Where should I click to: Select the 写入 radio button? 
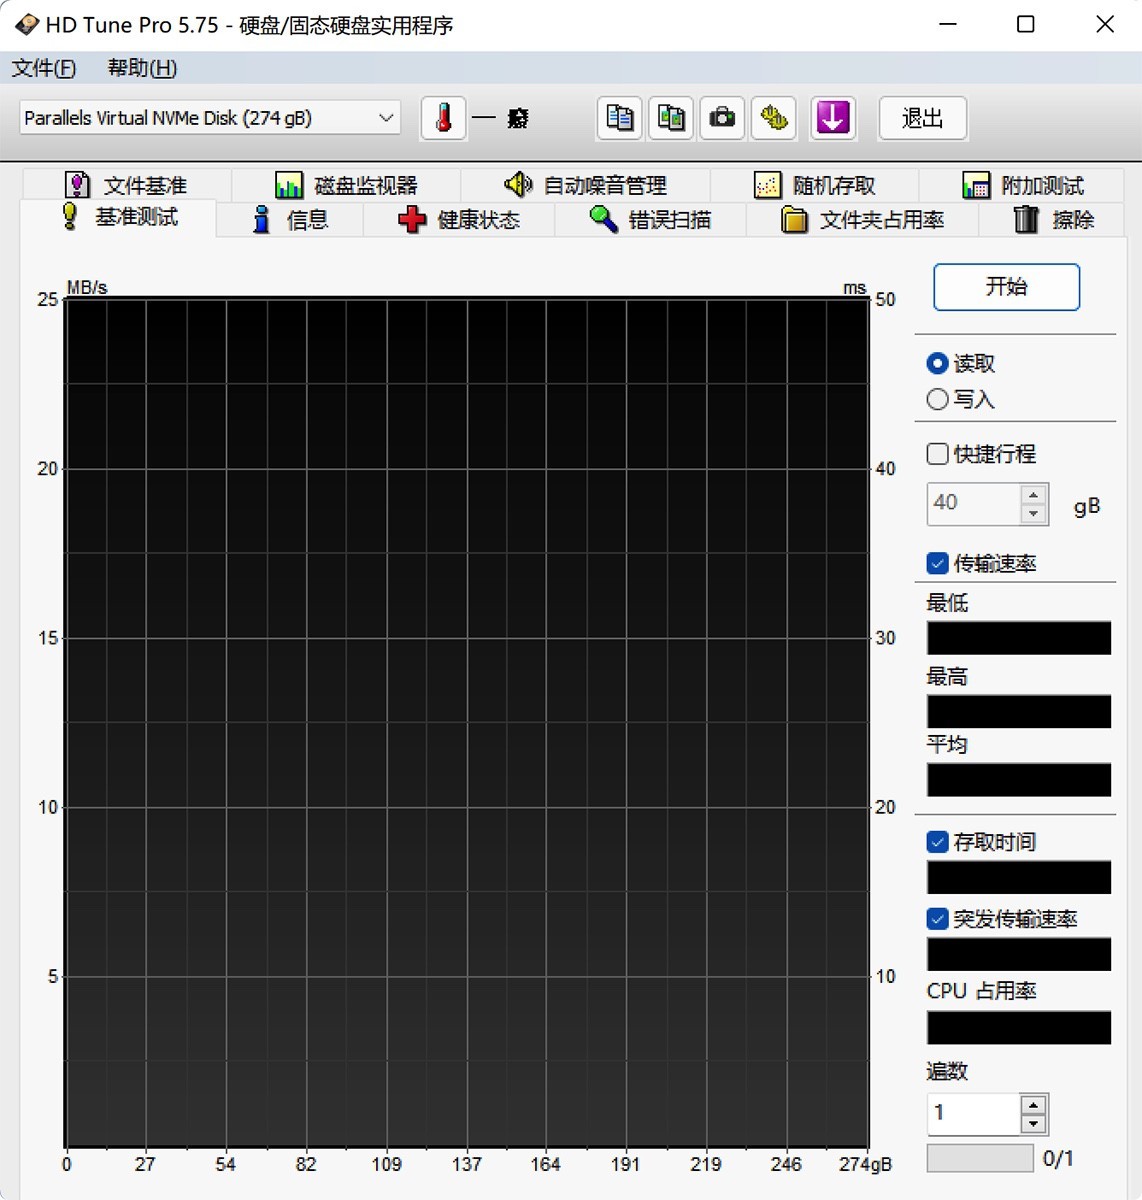pyautogui.click(x=937, y=399)
